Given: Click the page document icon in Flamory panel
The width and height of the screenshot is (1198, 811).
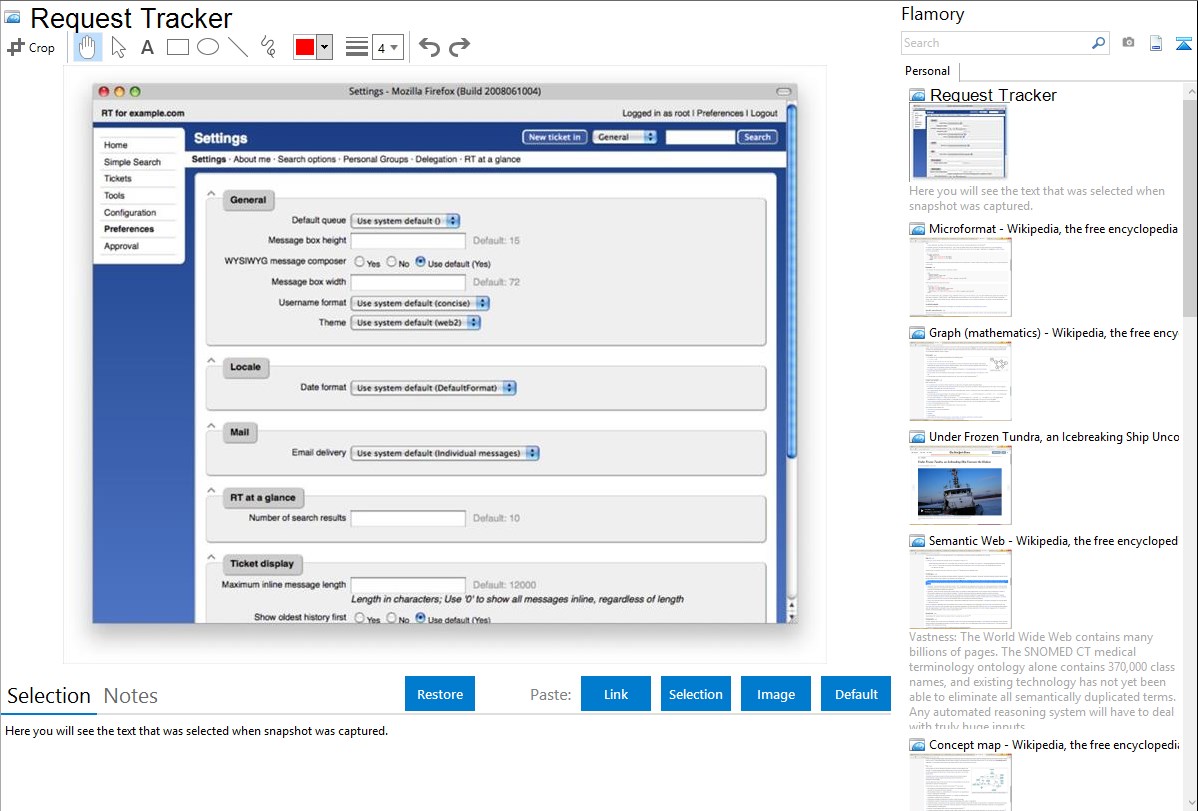Looking at the screenshot, I should click(x=1155, y=43).
